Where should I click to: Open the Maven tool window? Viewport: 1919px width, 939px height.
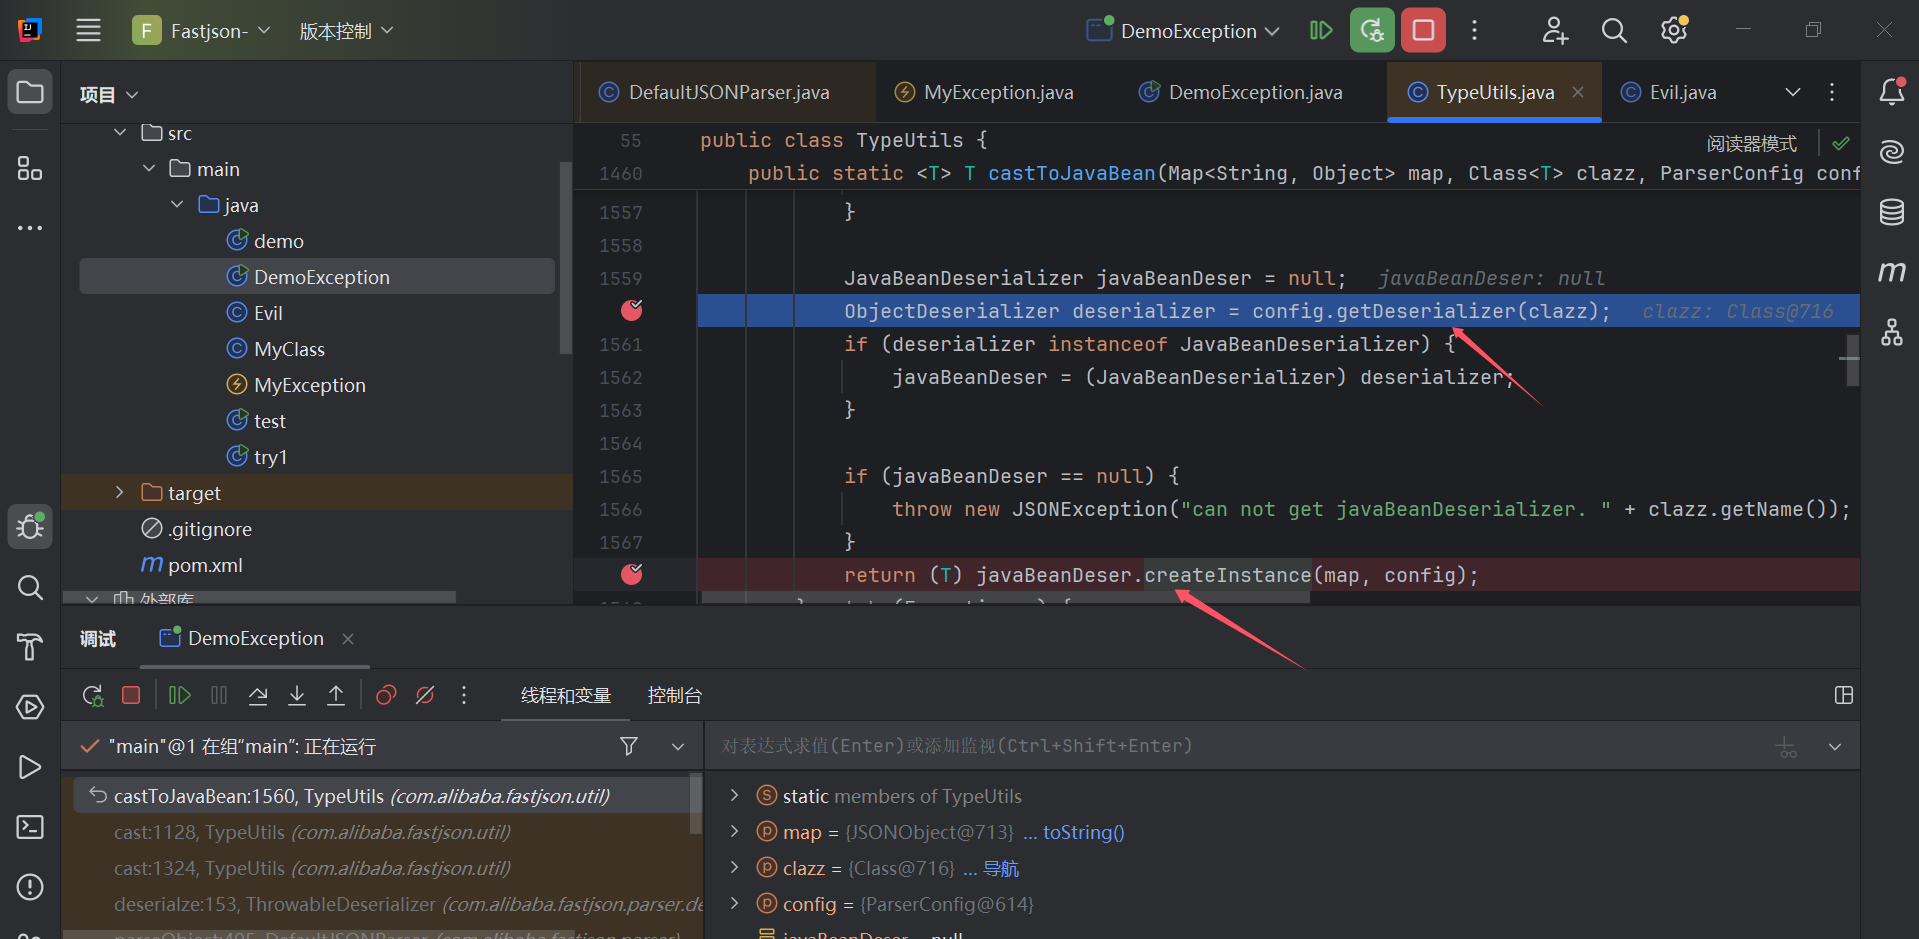tap(1892, 272)
